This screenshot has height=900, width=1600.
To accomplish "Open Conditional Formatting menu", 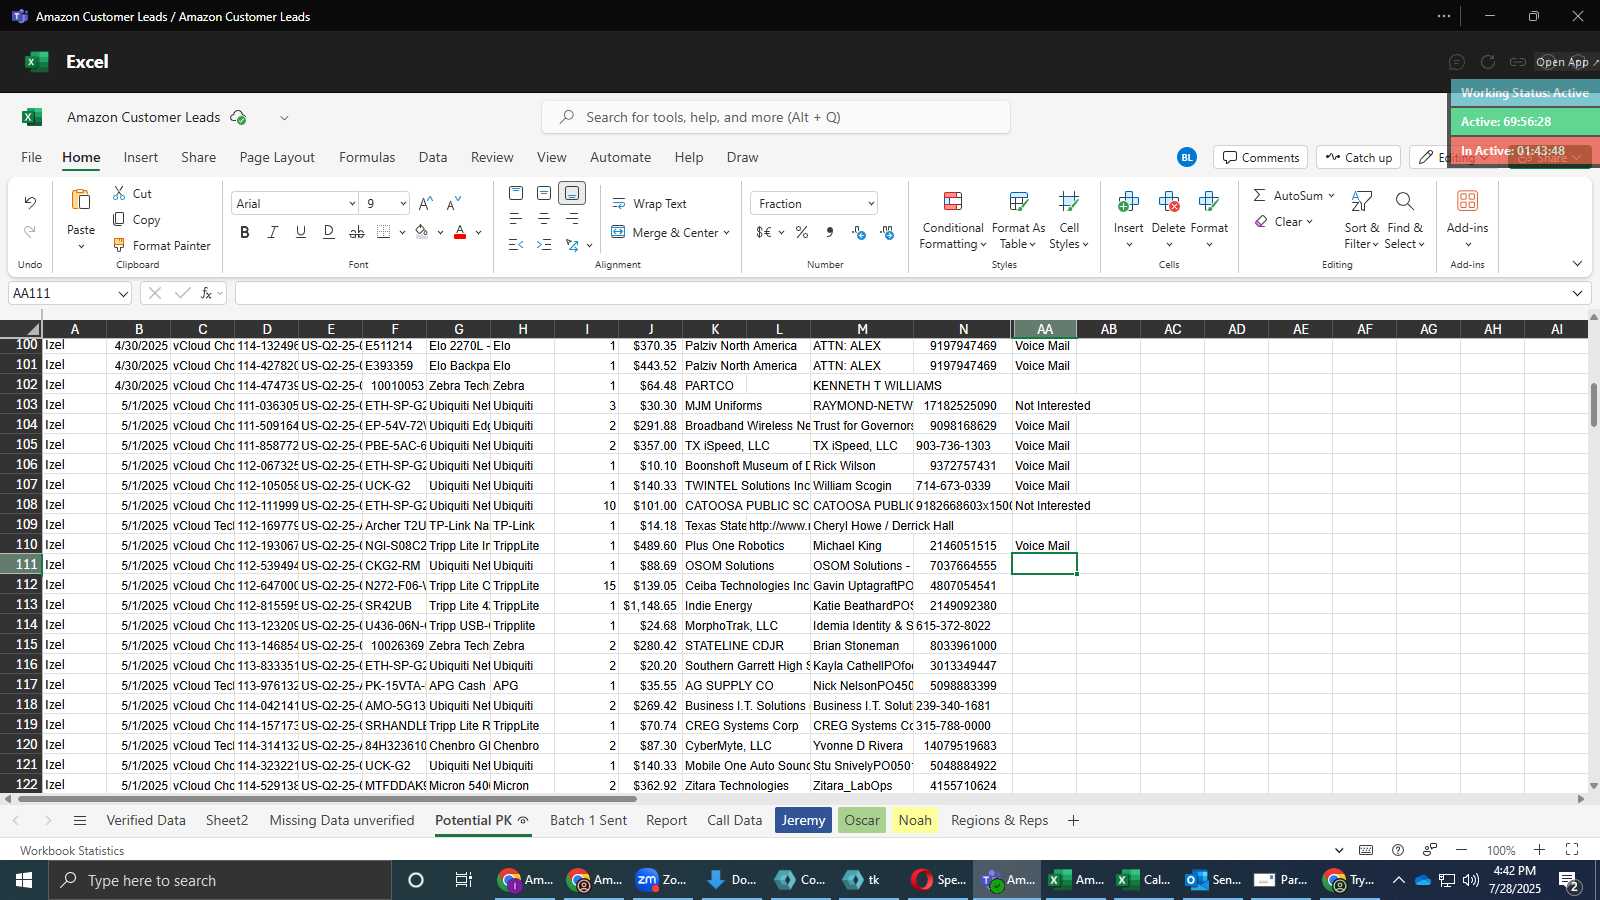I will click(x=953, y=221).
